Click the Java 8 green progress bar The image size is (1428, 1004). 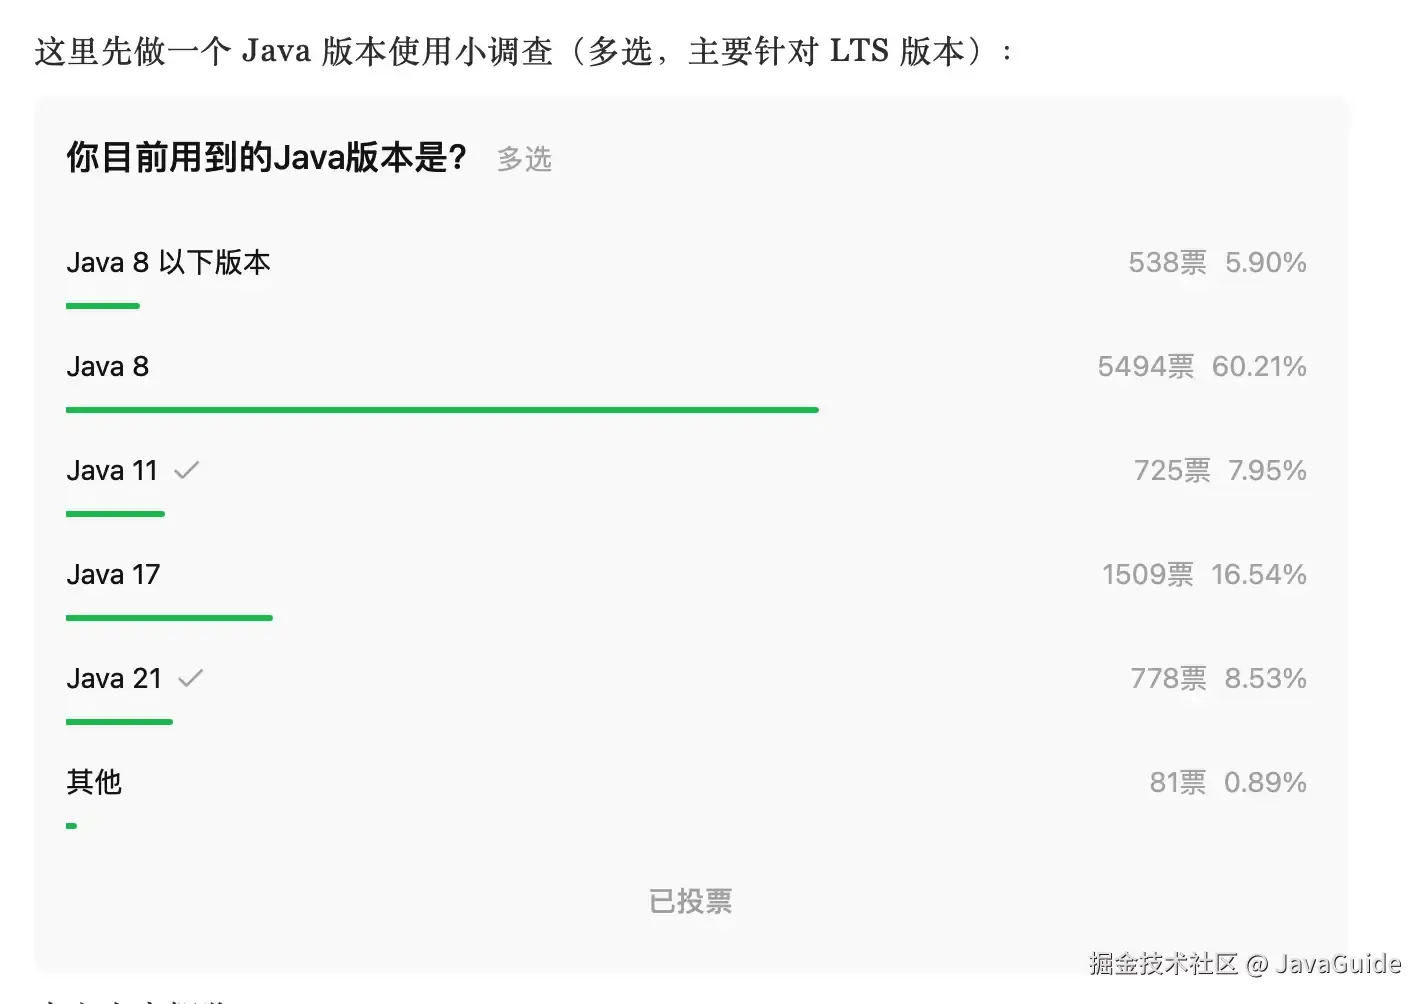click(442, 410)
